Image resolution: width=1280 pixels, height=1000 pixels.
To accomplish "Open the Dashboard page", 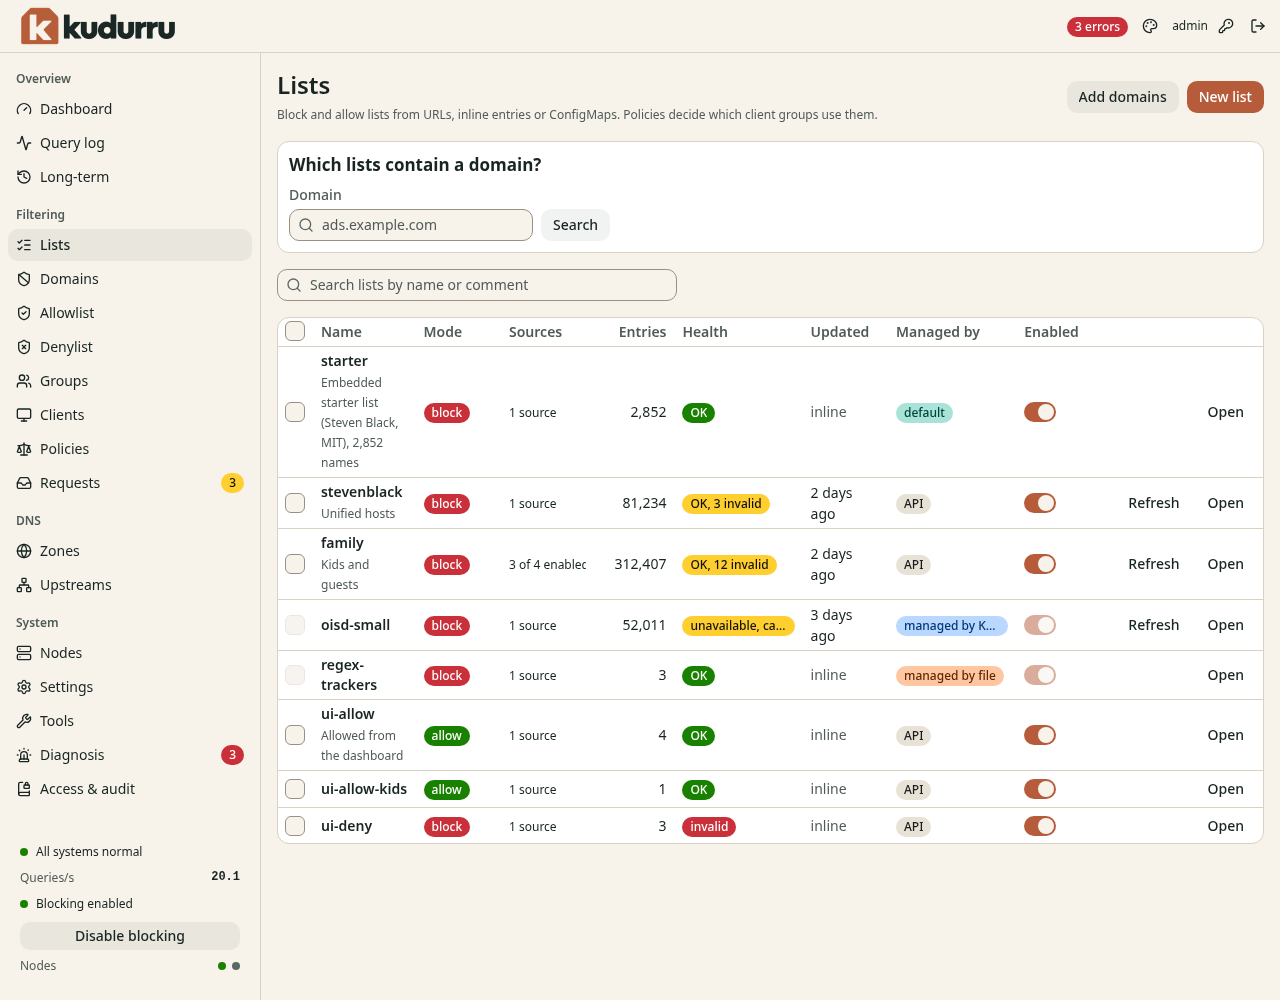I will click(130, 109).
